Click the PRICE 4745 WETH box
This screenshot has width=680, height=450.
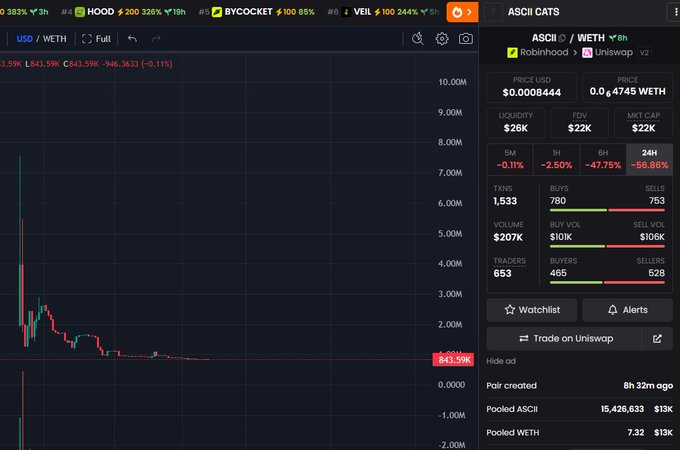pos(627,87)
